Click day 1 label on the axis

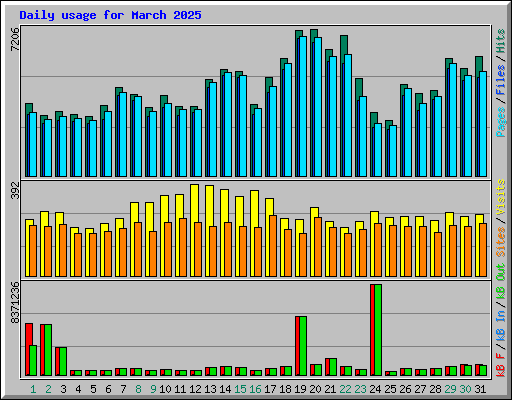click(33, 389)
